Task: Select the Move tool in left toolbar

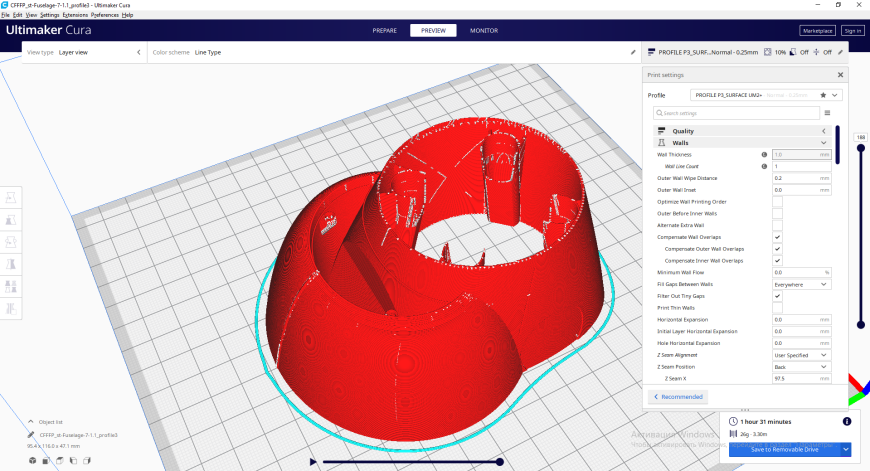Action: pos(11,197)
